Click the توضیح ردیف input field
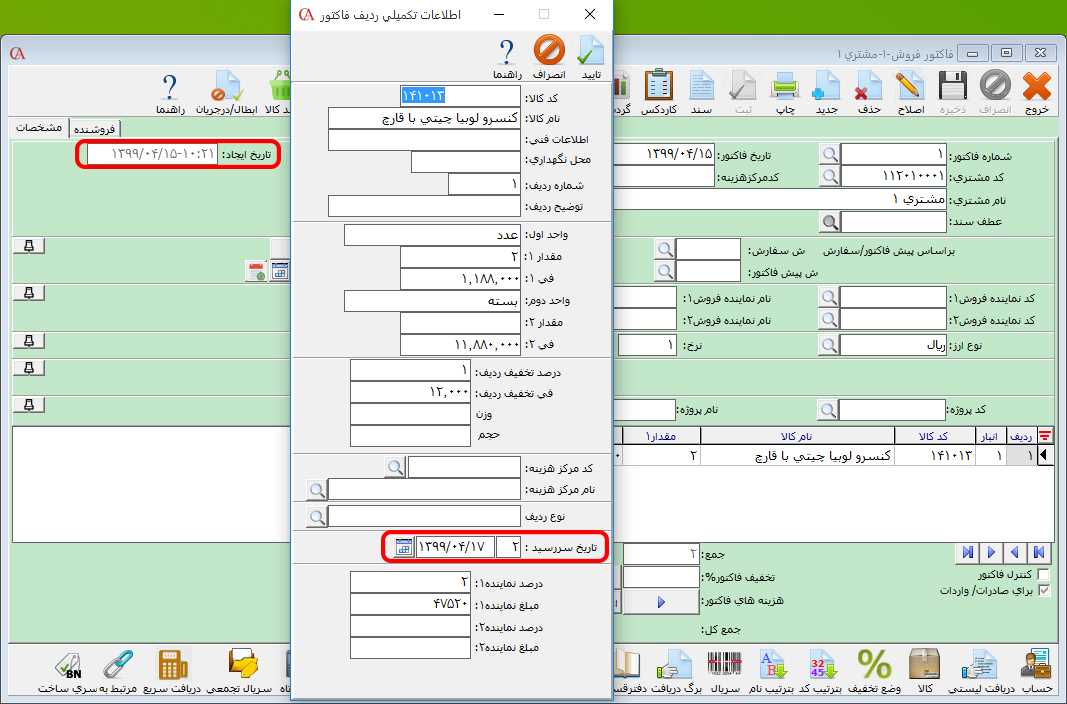The height and width of the screenshot is (704, 1067). (x=424, y=206)
